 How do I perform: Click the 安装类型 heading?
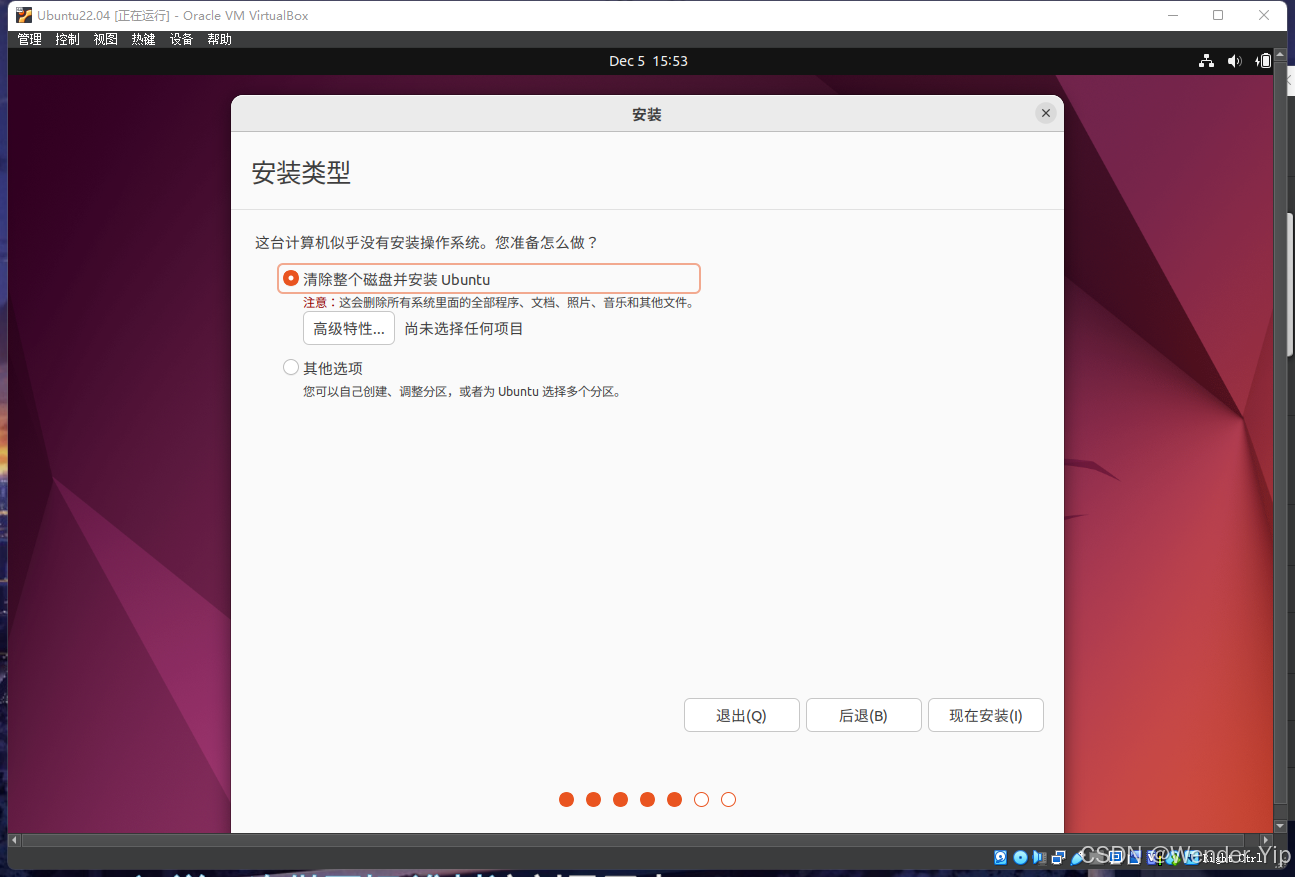tap(301, 172)
